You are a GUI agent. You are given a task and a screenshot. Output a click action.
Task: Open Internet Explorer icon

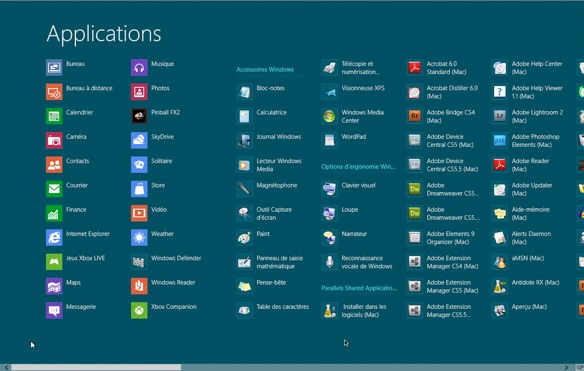pos(54,237)
